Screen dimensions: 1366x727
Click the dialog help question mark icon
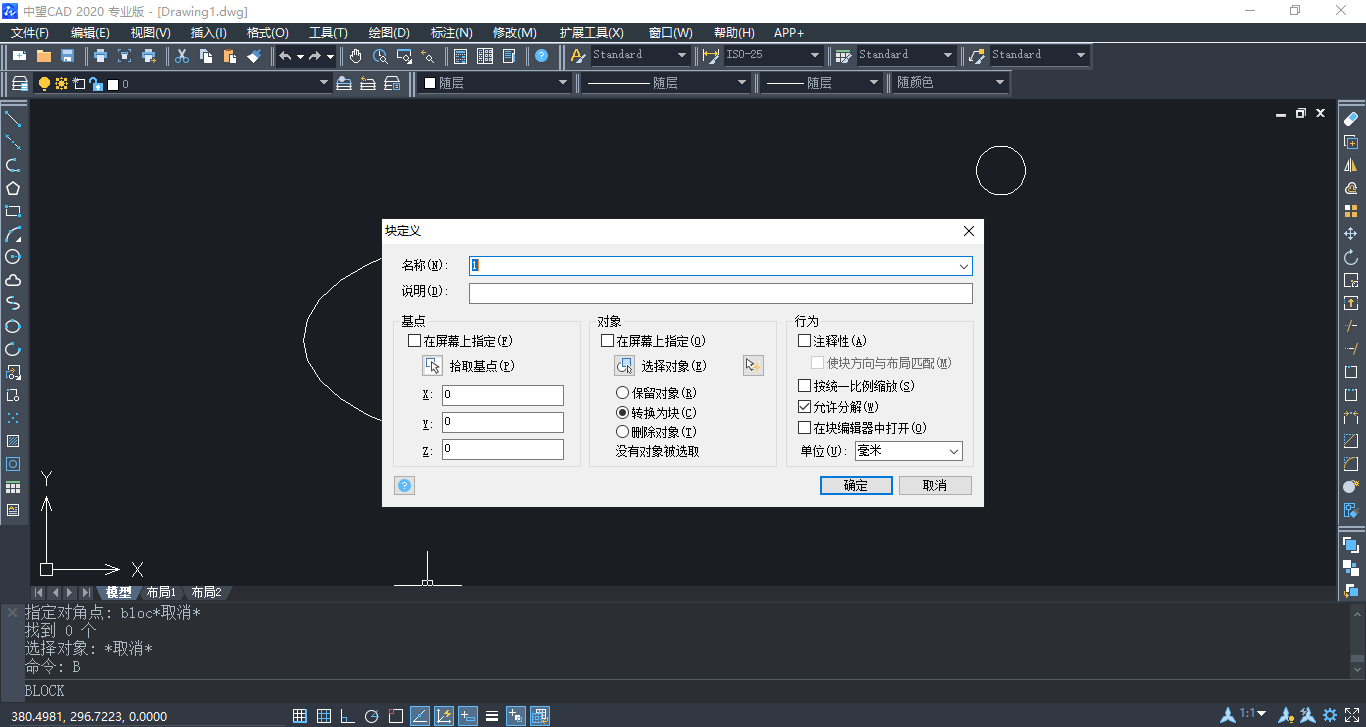coord(405,486)
